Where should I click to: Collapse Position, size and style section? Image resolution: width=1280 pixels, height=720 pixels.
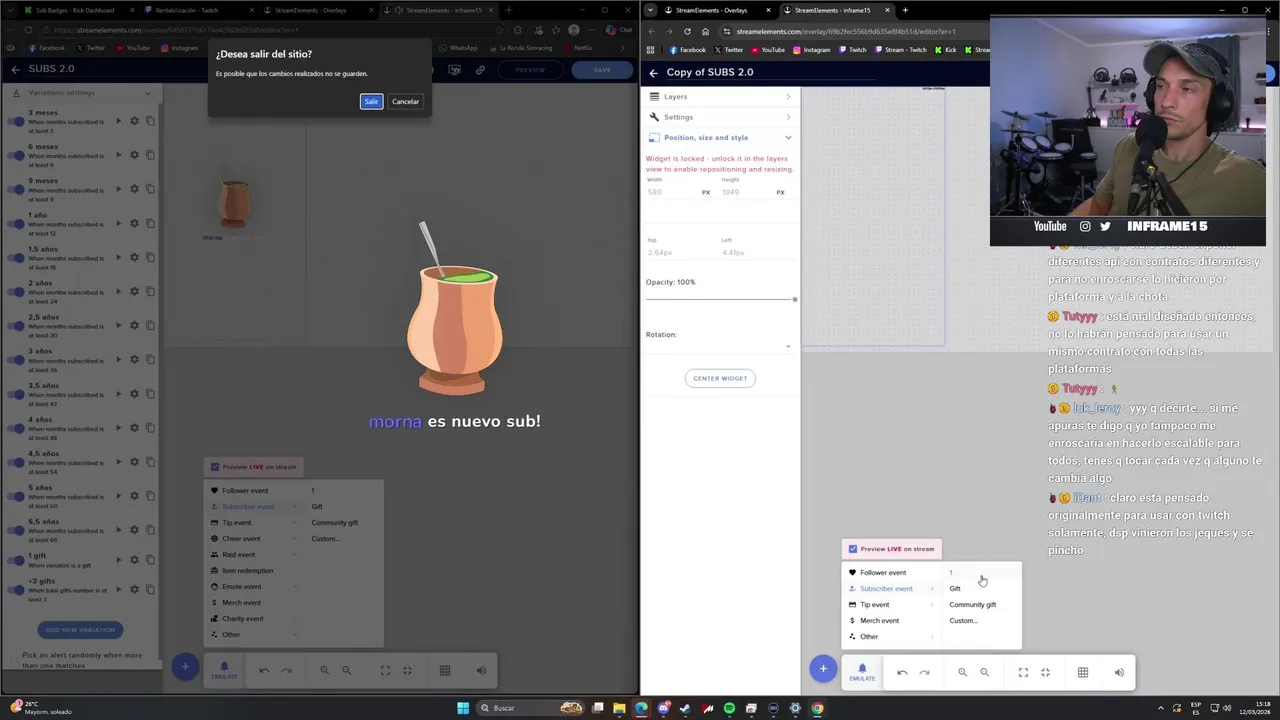720,137
